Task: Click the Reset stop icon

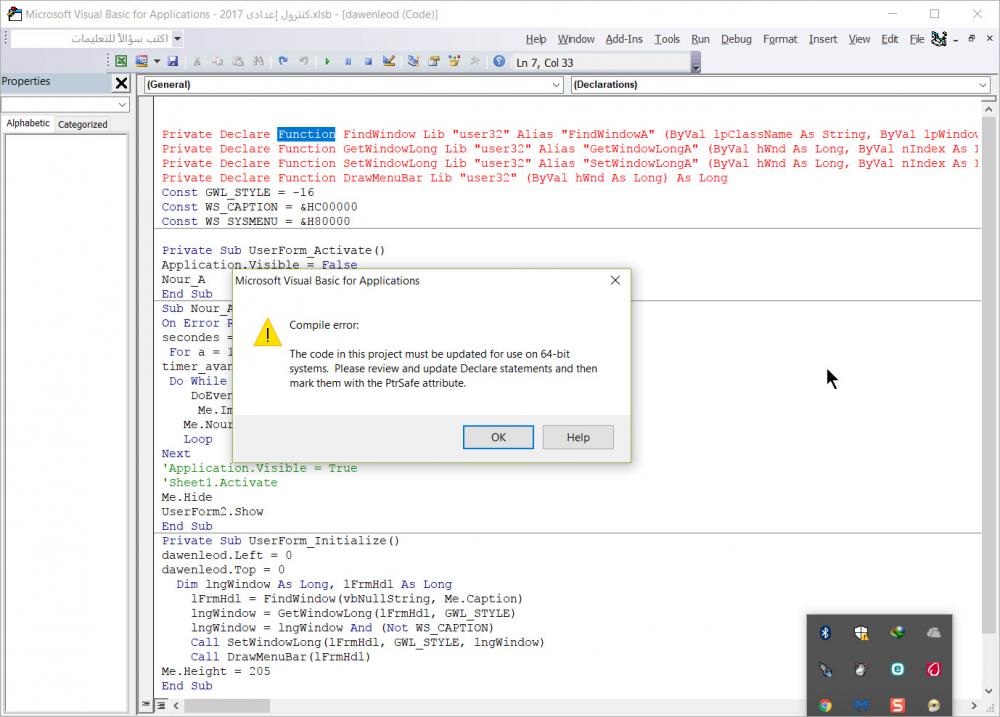Action: click(x=368, y=61)
